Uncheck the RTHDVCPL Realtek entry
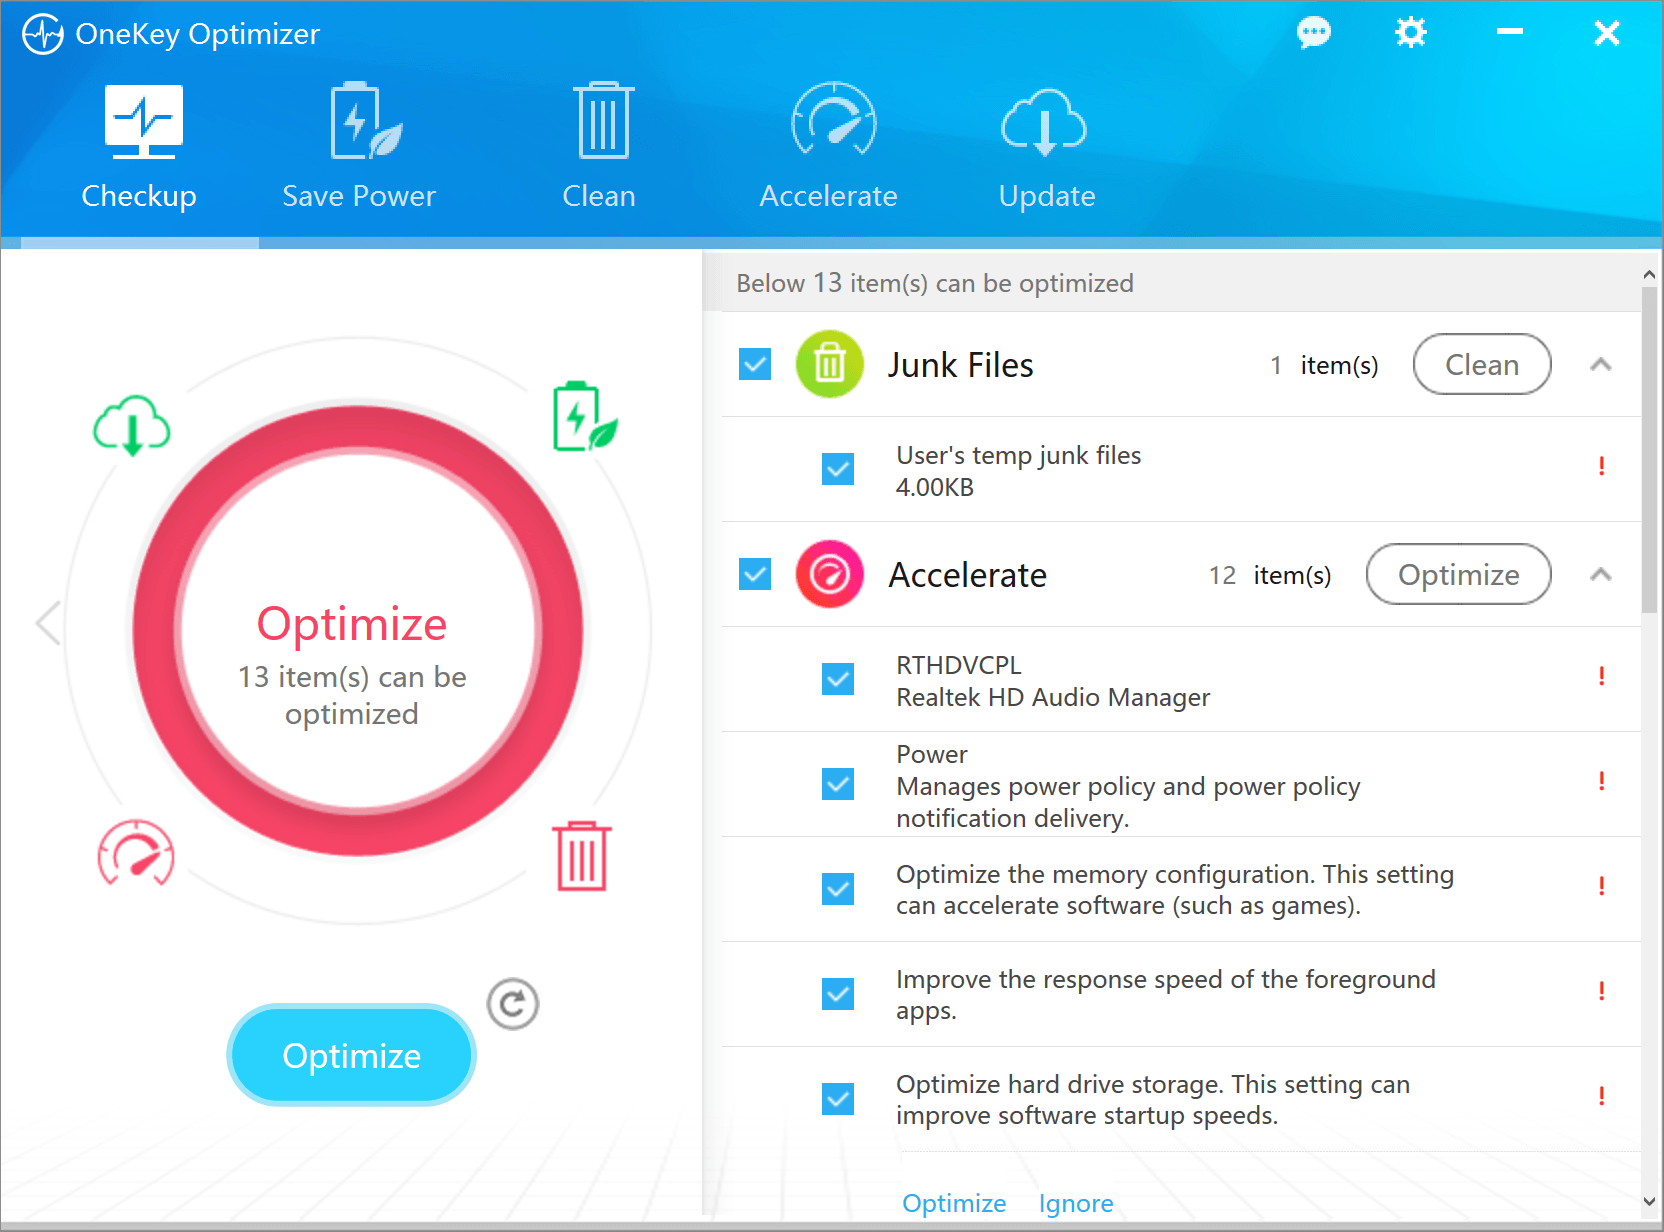Image resolution: width=1664 pixels, height=1232 pixels. point(837,680)
